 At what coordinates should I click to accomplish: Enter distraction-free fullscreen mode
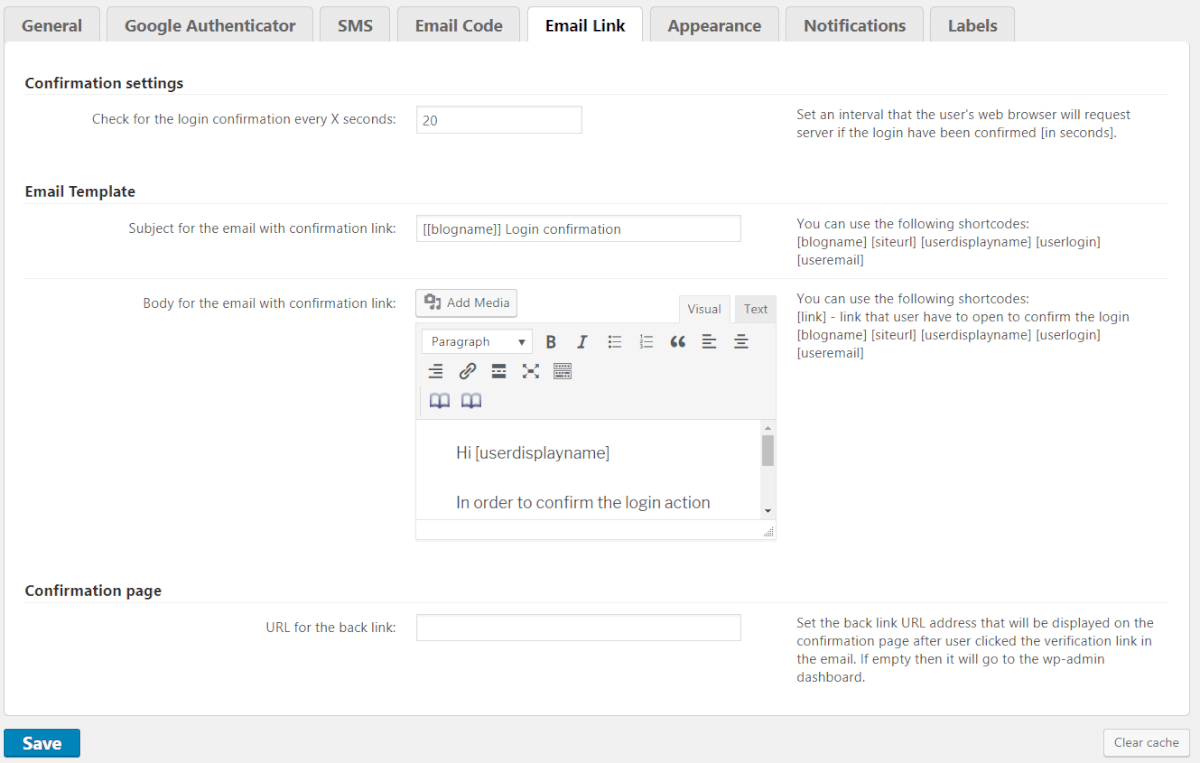(530, 372)
